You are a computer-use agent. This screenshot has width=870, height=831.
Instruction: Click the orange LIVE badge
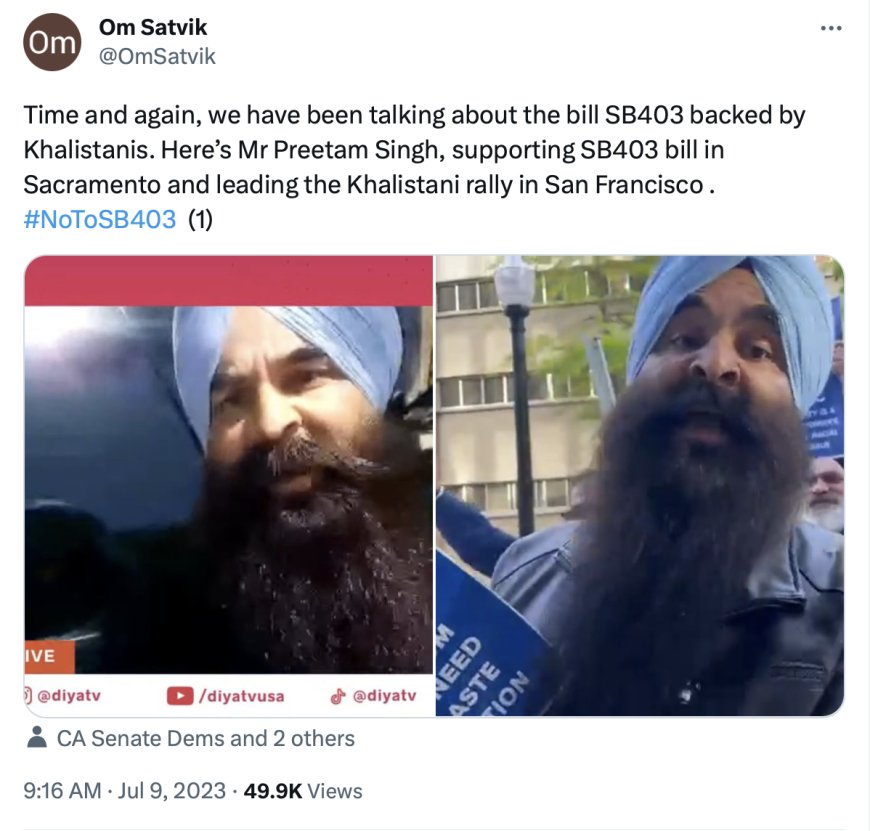point(49,657)
